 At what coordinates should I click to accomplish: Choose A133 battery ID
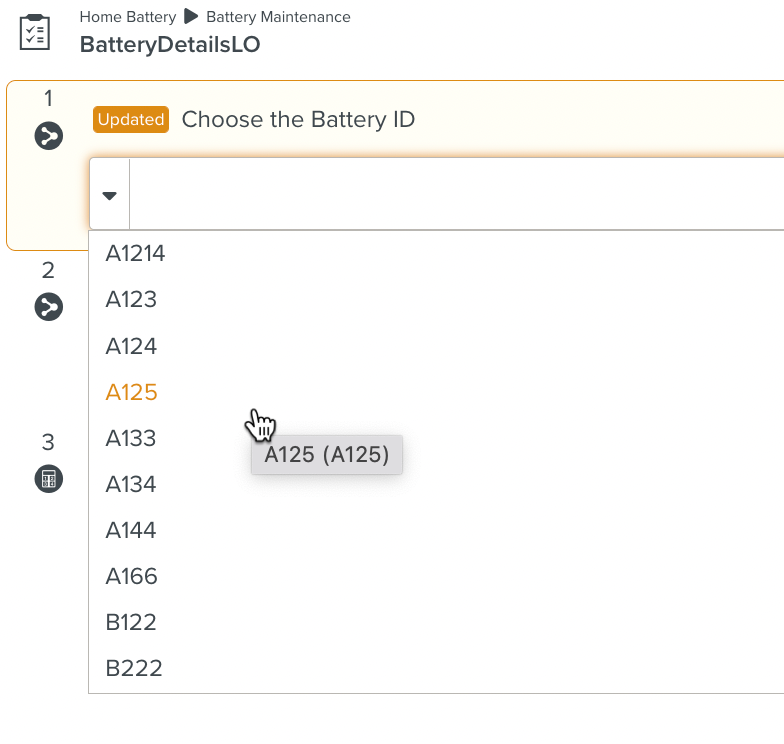[x=131, y=438]
